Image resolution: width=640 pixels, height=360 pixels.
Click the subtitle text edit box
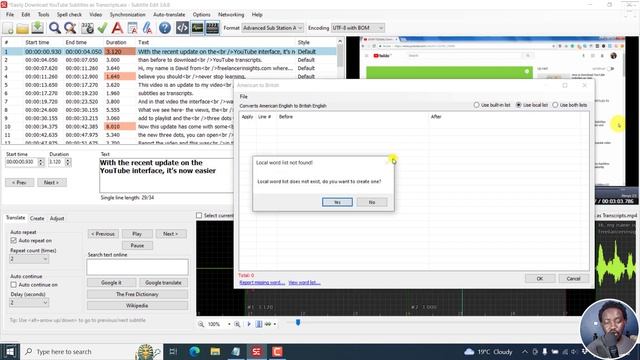click(166, 175)
